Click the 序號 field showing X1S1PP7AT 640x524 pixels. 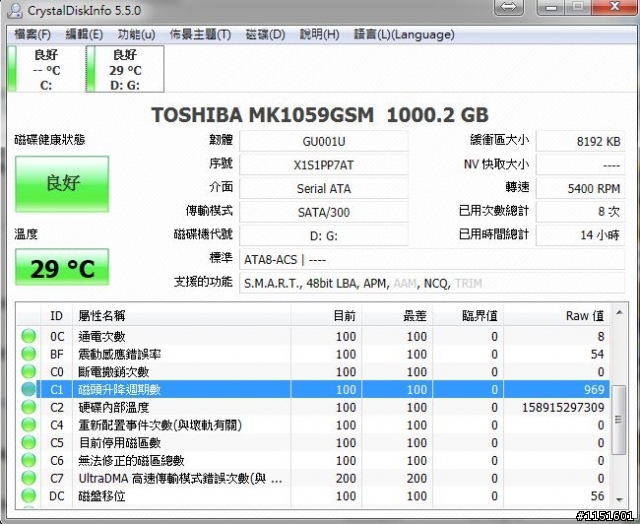coord(324,165)
